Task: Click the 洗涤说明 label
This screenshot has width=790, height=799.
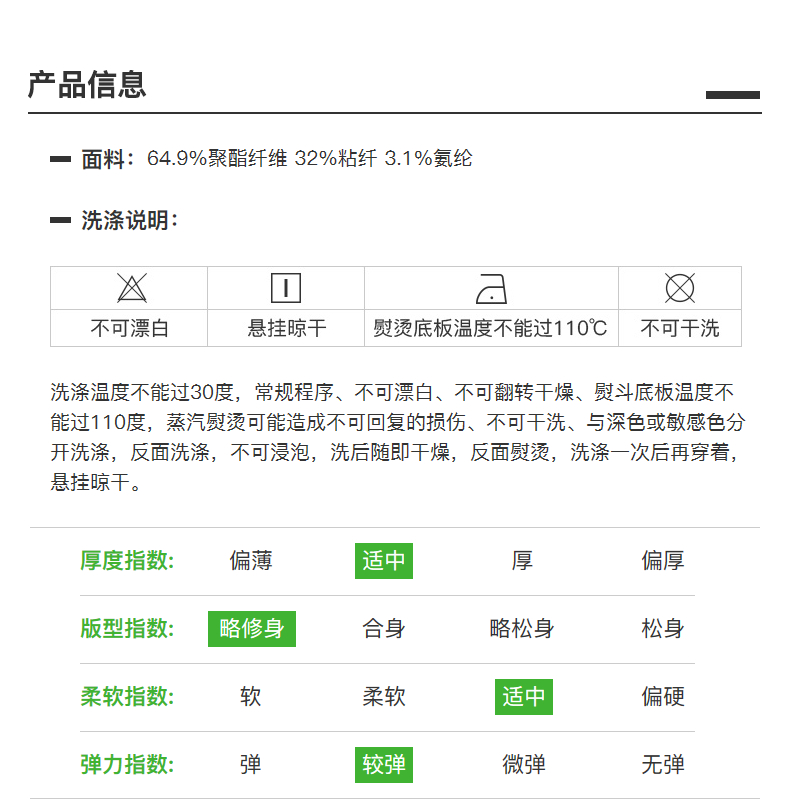Action: pyautogui.click(x=129, y=220)
